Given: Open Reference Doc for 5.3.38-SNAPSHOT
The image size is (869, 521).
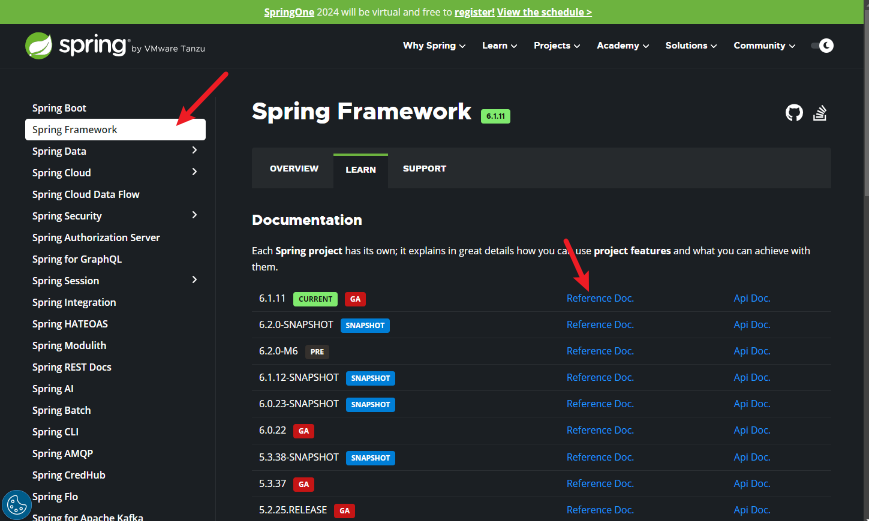Looking at the screenshot, I should tap(600, 457).
